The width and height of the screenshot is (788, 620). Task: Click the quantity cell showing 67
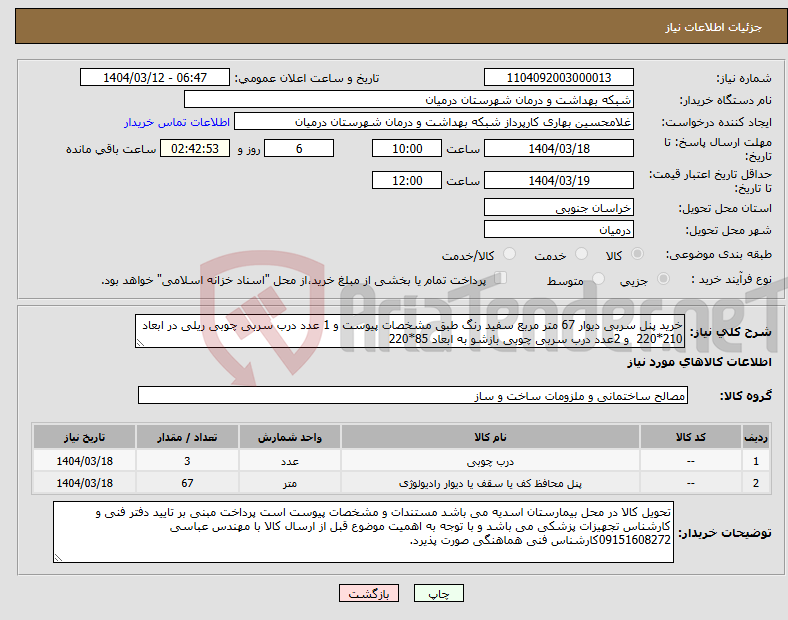click(187, 483)
